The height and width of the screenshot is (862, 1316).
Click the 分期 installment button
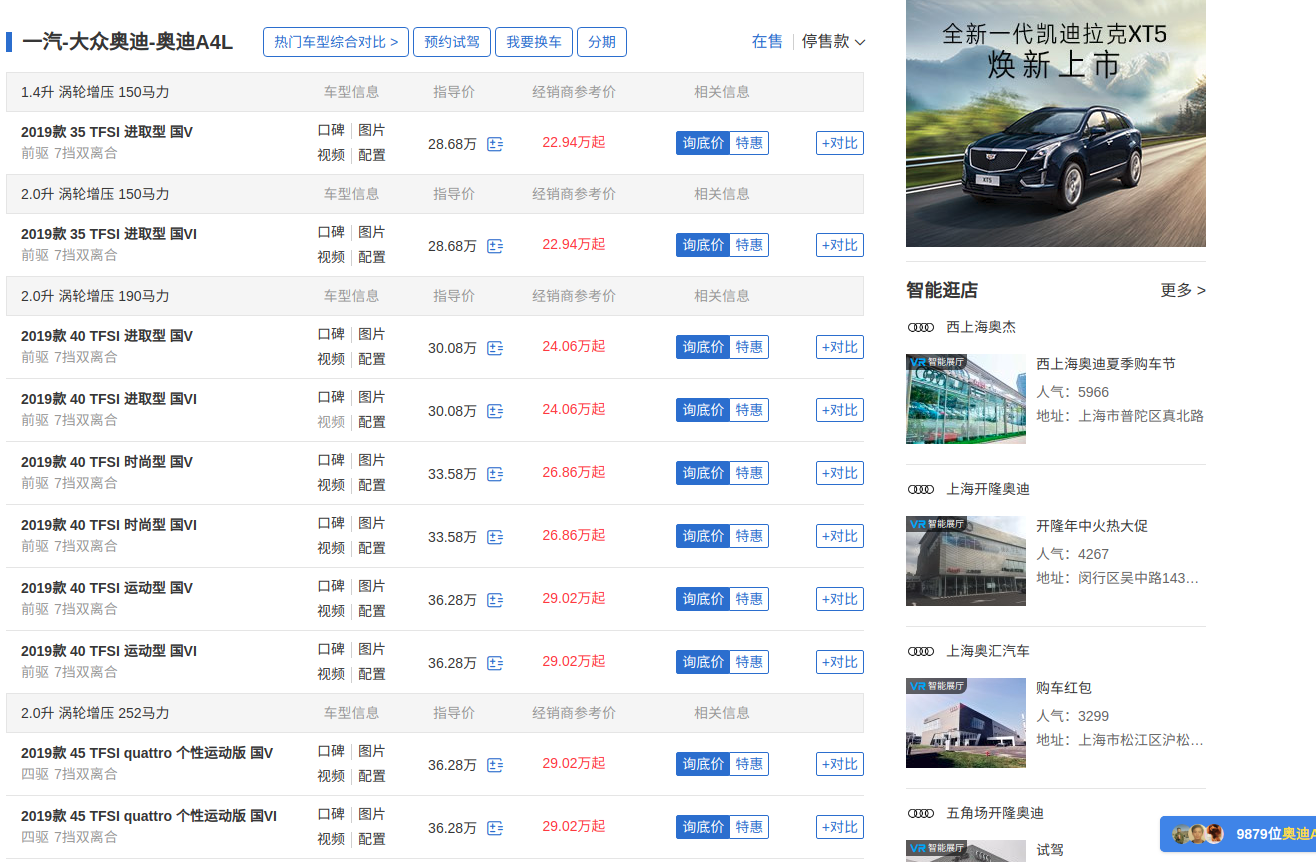[x=602, y=42]
